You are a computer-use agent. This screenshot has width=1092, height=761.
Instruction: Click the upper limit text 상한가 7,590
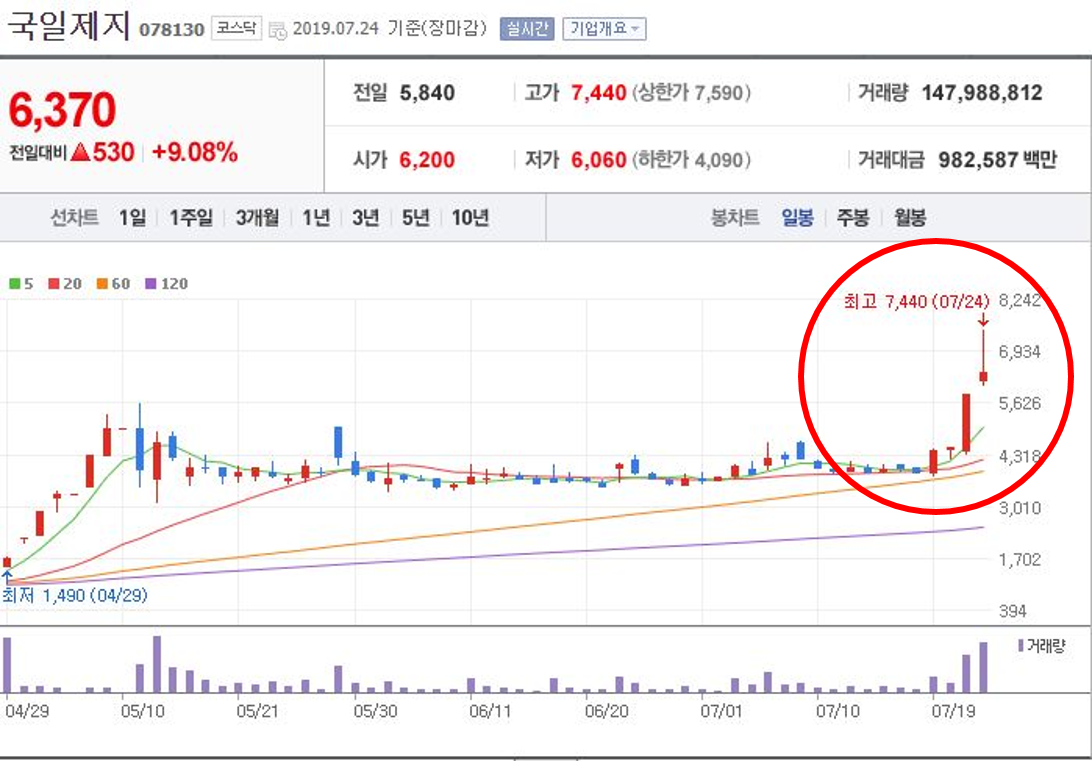[x=692, y=93]
